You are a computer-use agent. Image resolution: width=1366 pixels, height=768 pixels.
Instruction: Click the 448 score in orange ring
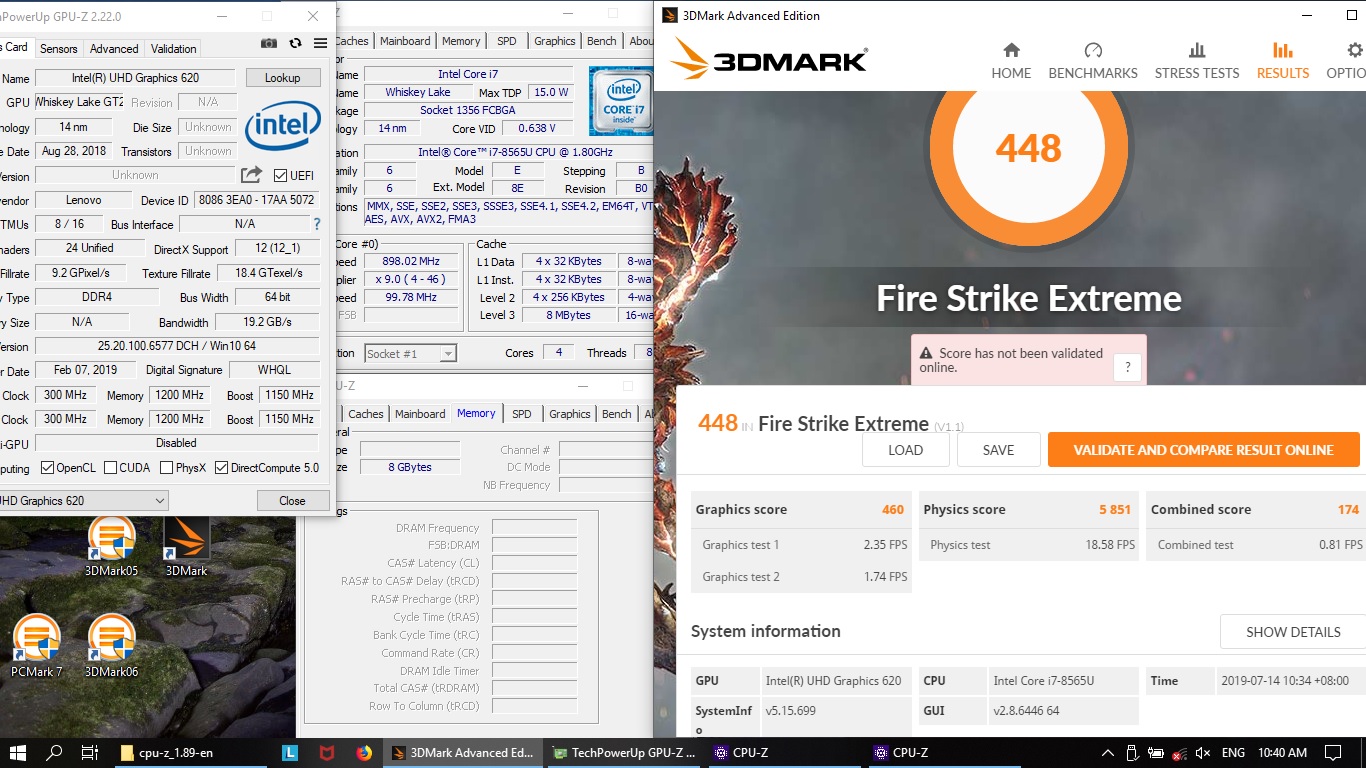(x=1028, y=149)
